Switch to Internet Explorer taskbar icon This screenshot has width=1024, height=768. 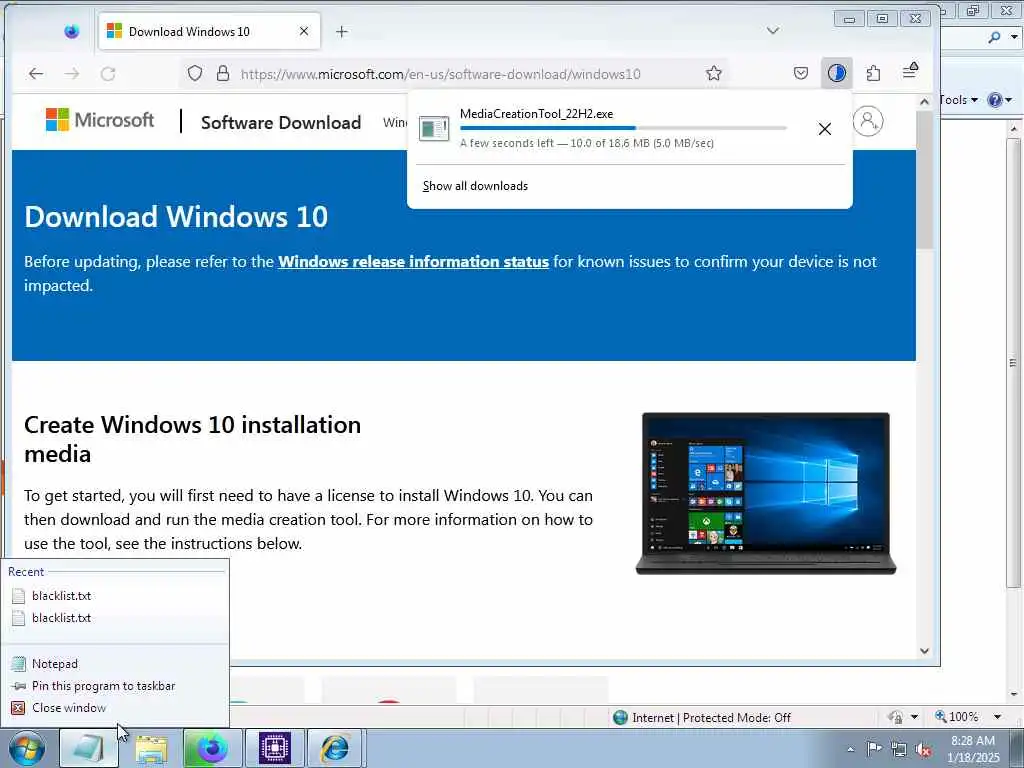click(335, 748)
